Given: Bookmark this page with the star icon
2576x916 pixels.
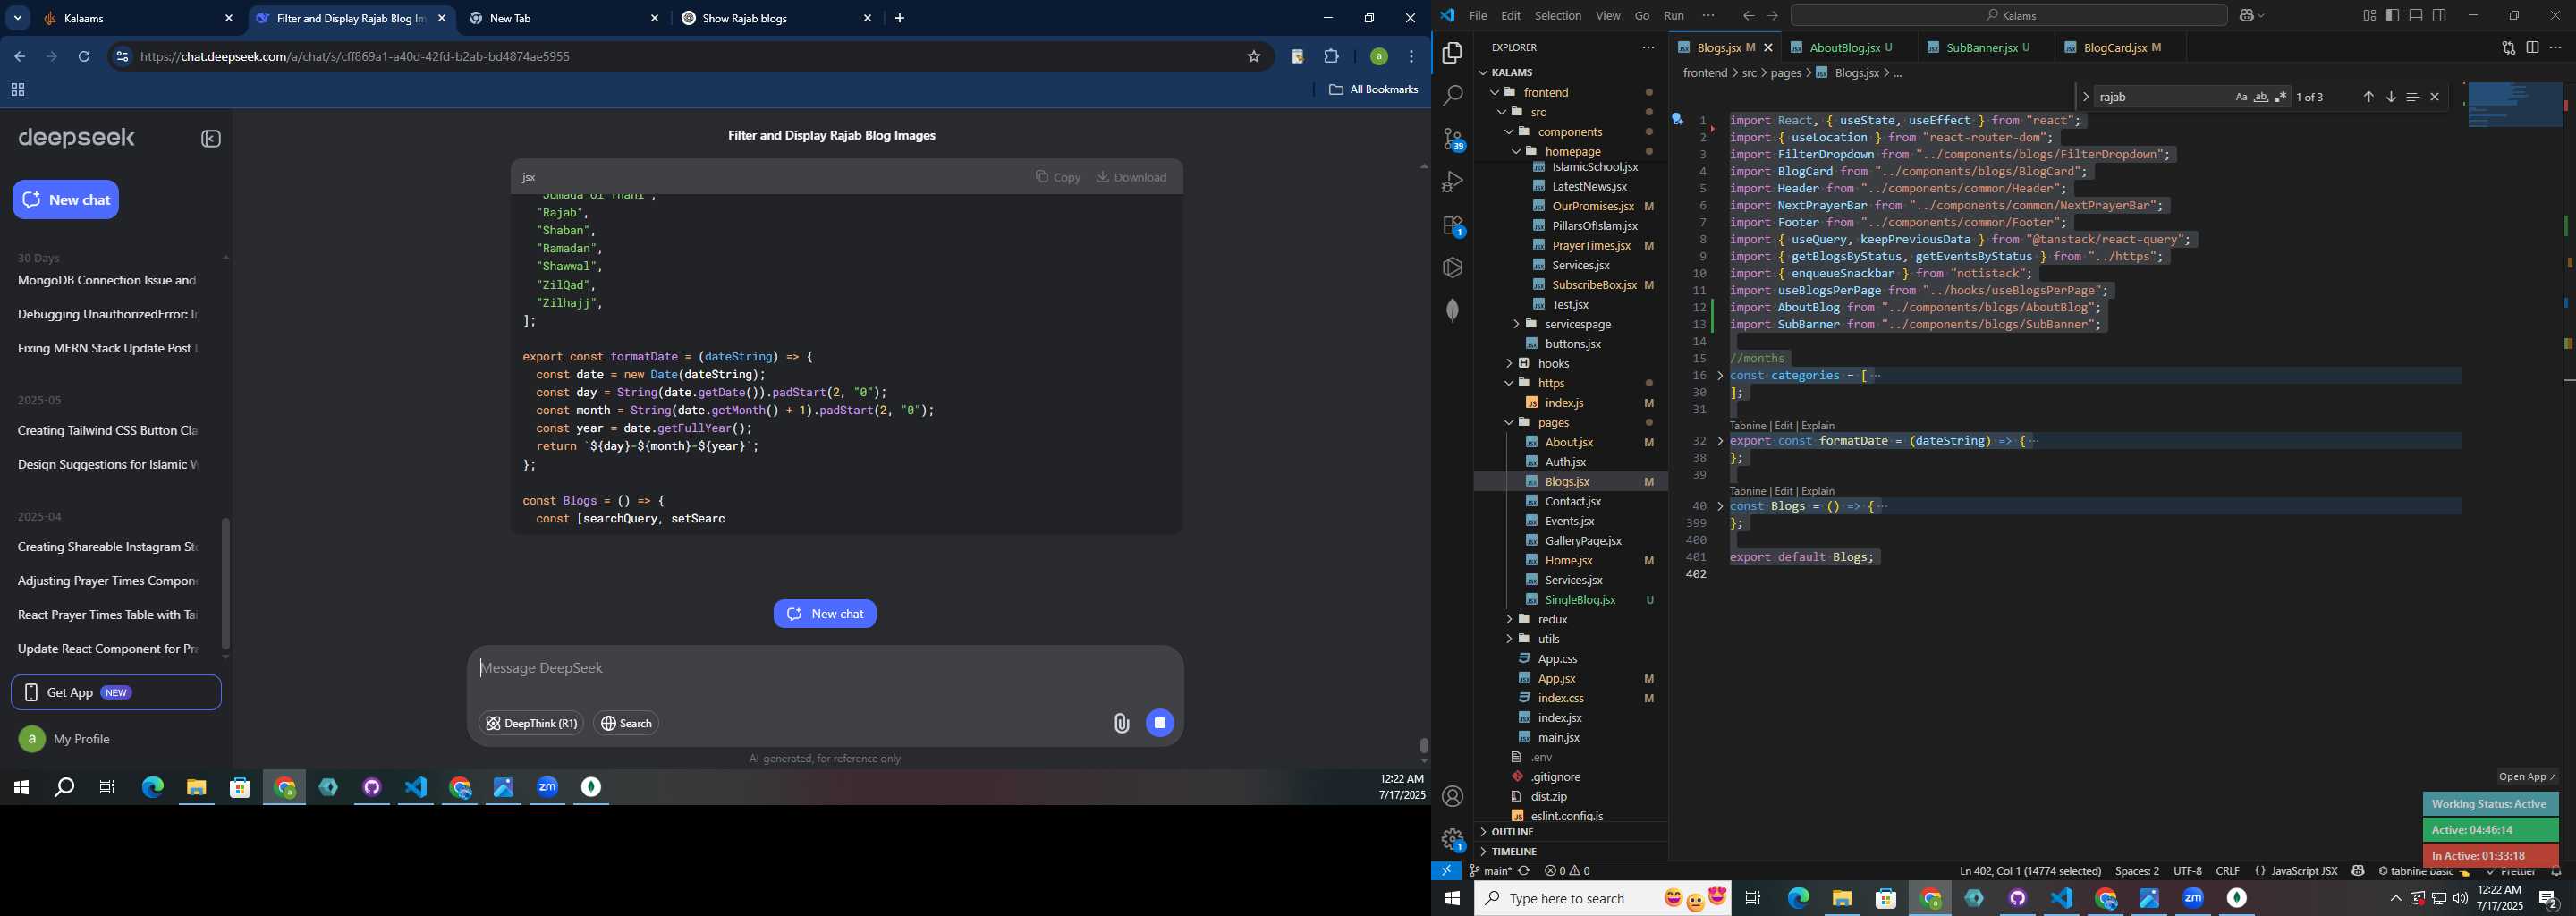Looking at the screenshot, I should click(1254, 57).
